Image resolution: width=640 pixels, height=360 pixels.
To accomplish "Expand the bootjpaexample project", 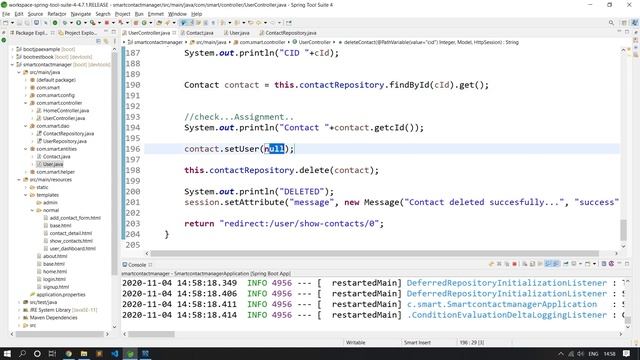I will pyautogui.click(x=12, y=49).
